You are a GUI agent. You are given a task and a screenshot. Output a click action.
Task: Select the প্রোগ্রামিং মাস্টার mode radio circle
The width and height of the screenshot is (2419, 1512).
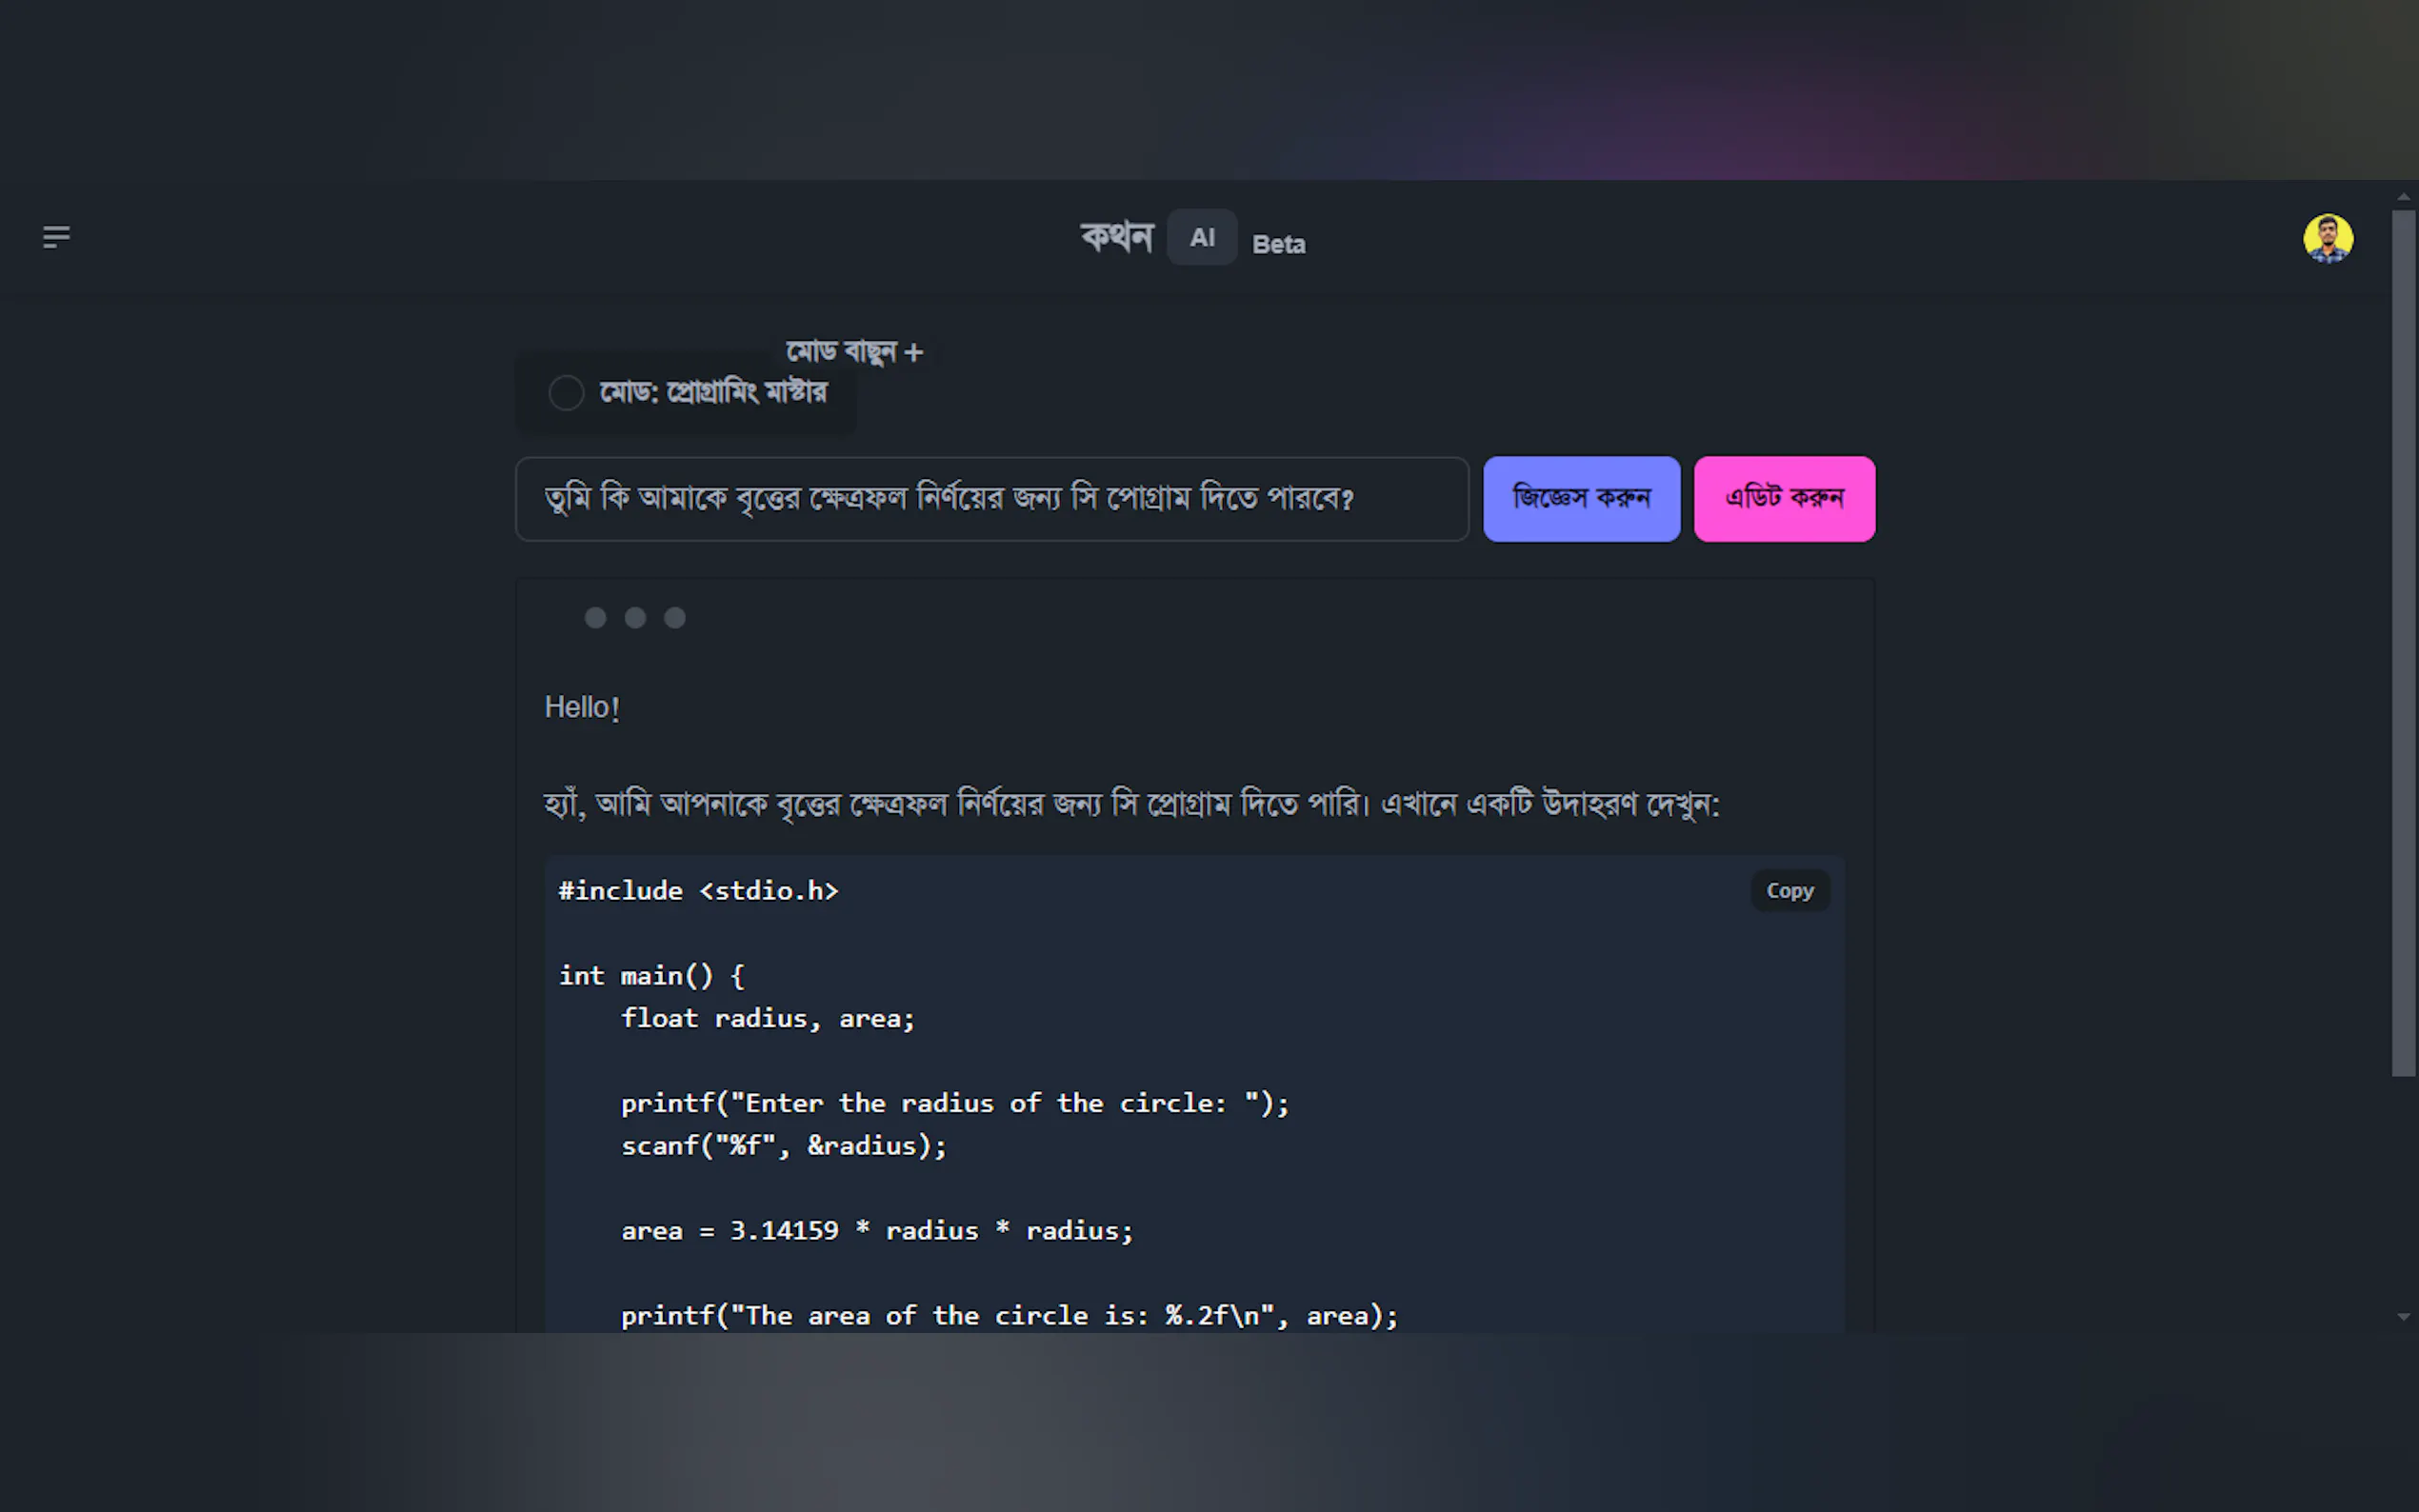pyautogui.click(x=566, y=393)
